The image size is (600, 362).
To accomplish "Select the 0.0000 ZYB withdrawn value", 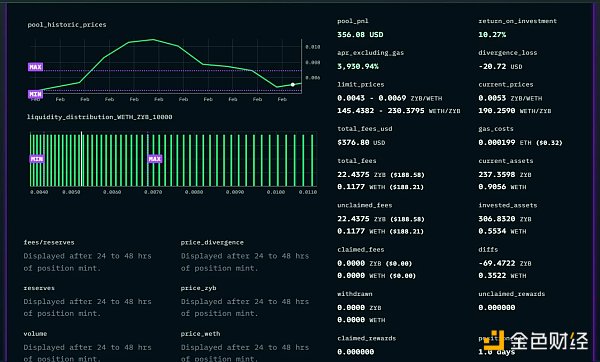I will click(x=359, y=308).
